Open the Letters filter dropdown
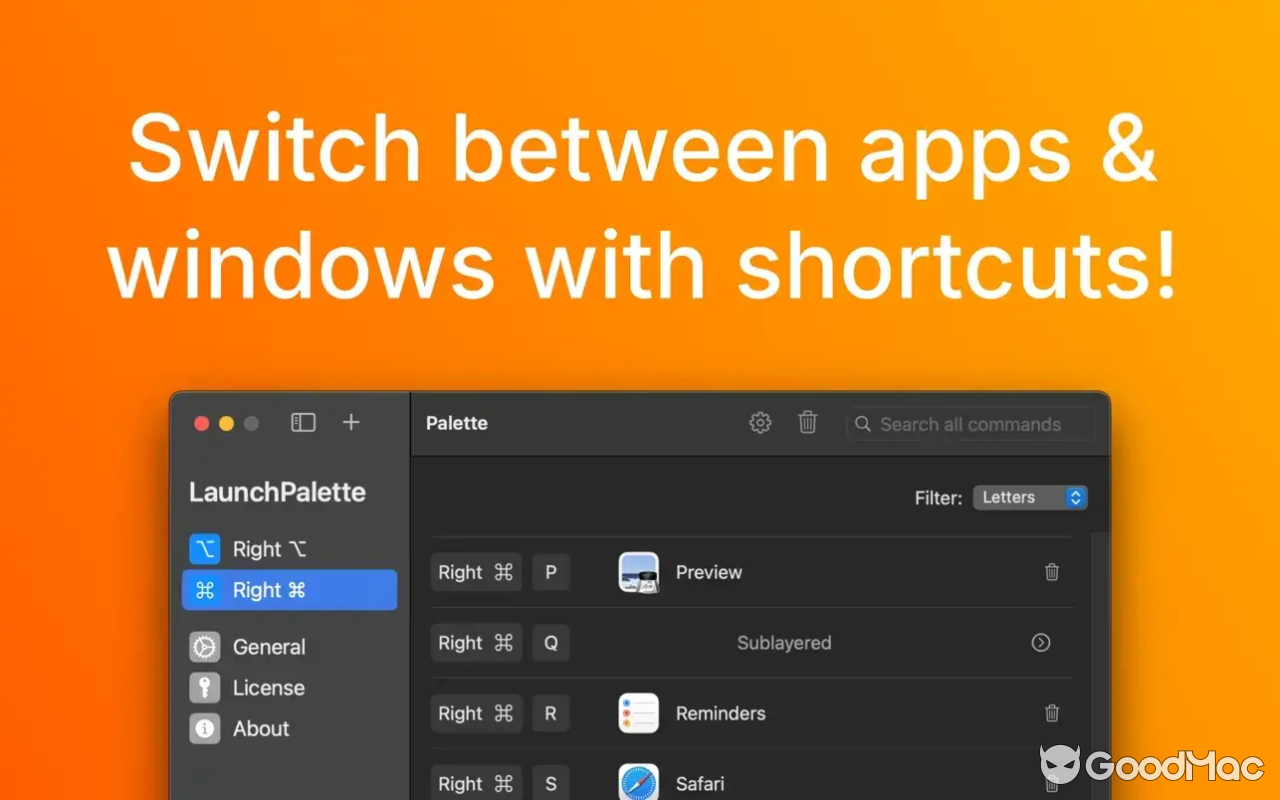This screenshot has height=800, width=1280. pyautogui.click(x=1030, y=497)
